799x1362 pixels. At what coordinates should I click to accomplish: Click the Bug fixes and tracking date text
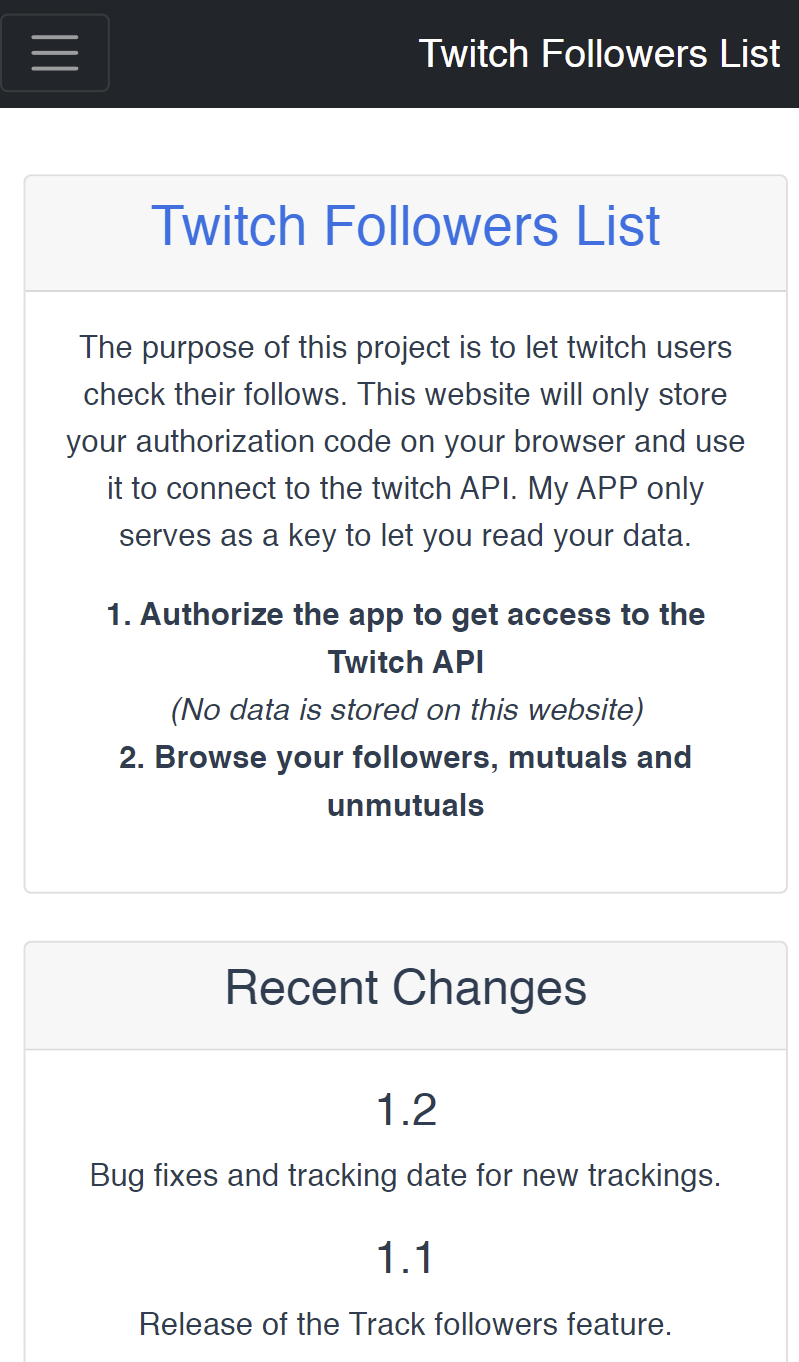click(x=406, y=1175)
